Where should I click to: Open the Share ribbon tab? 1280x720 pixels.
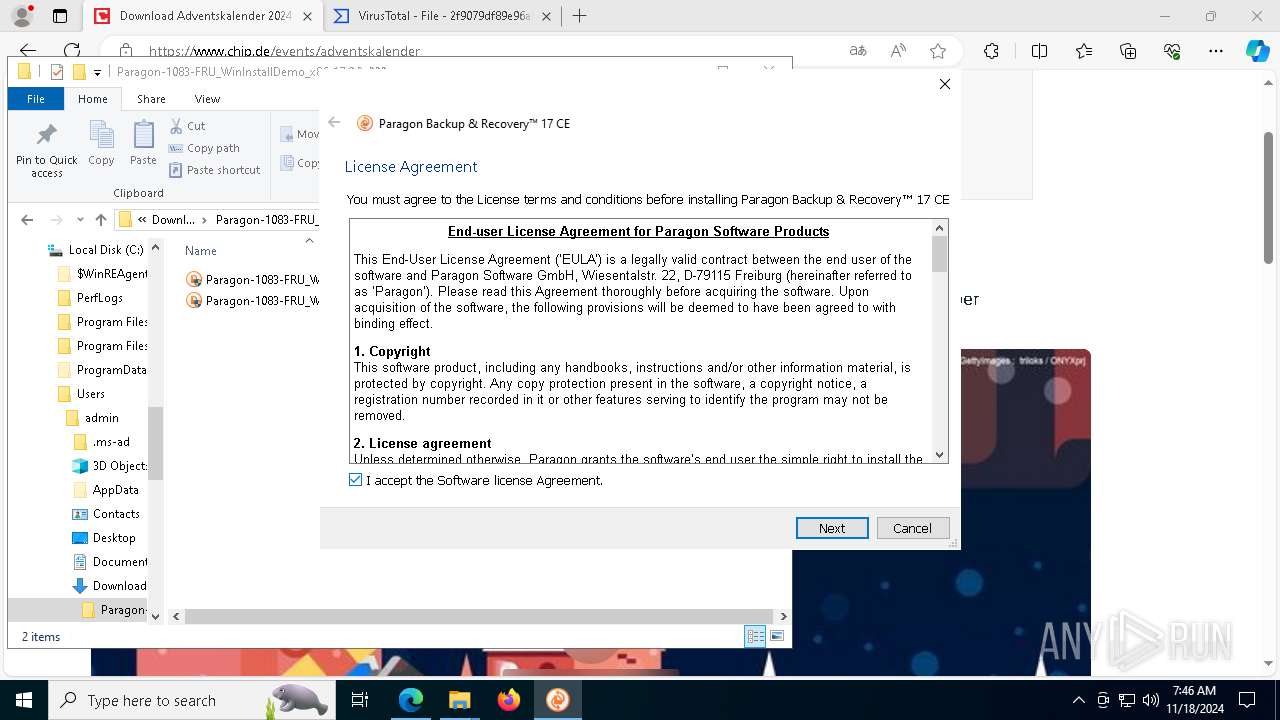tap(151, 99)
